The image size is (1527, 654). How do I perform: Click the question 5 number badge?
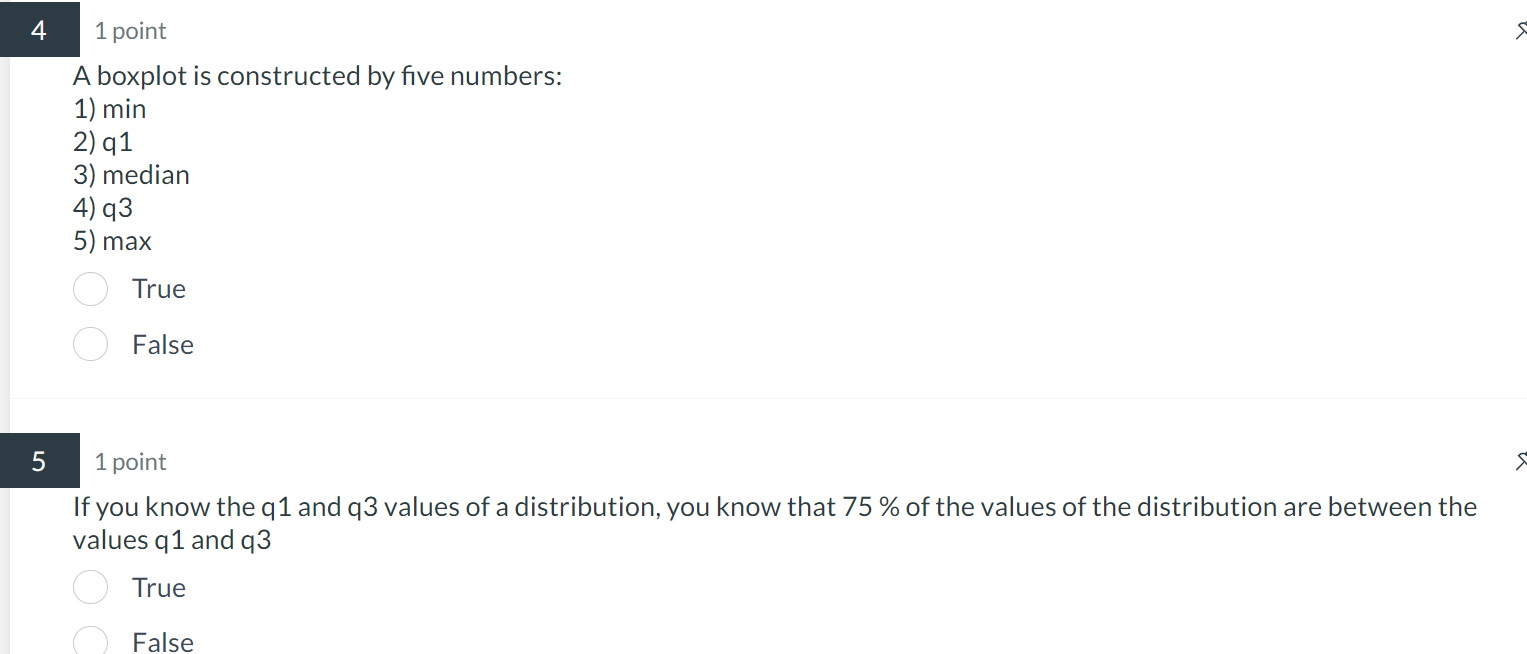tap(39, 461)
